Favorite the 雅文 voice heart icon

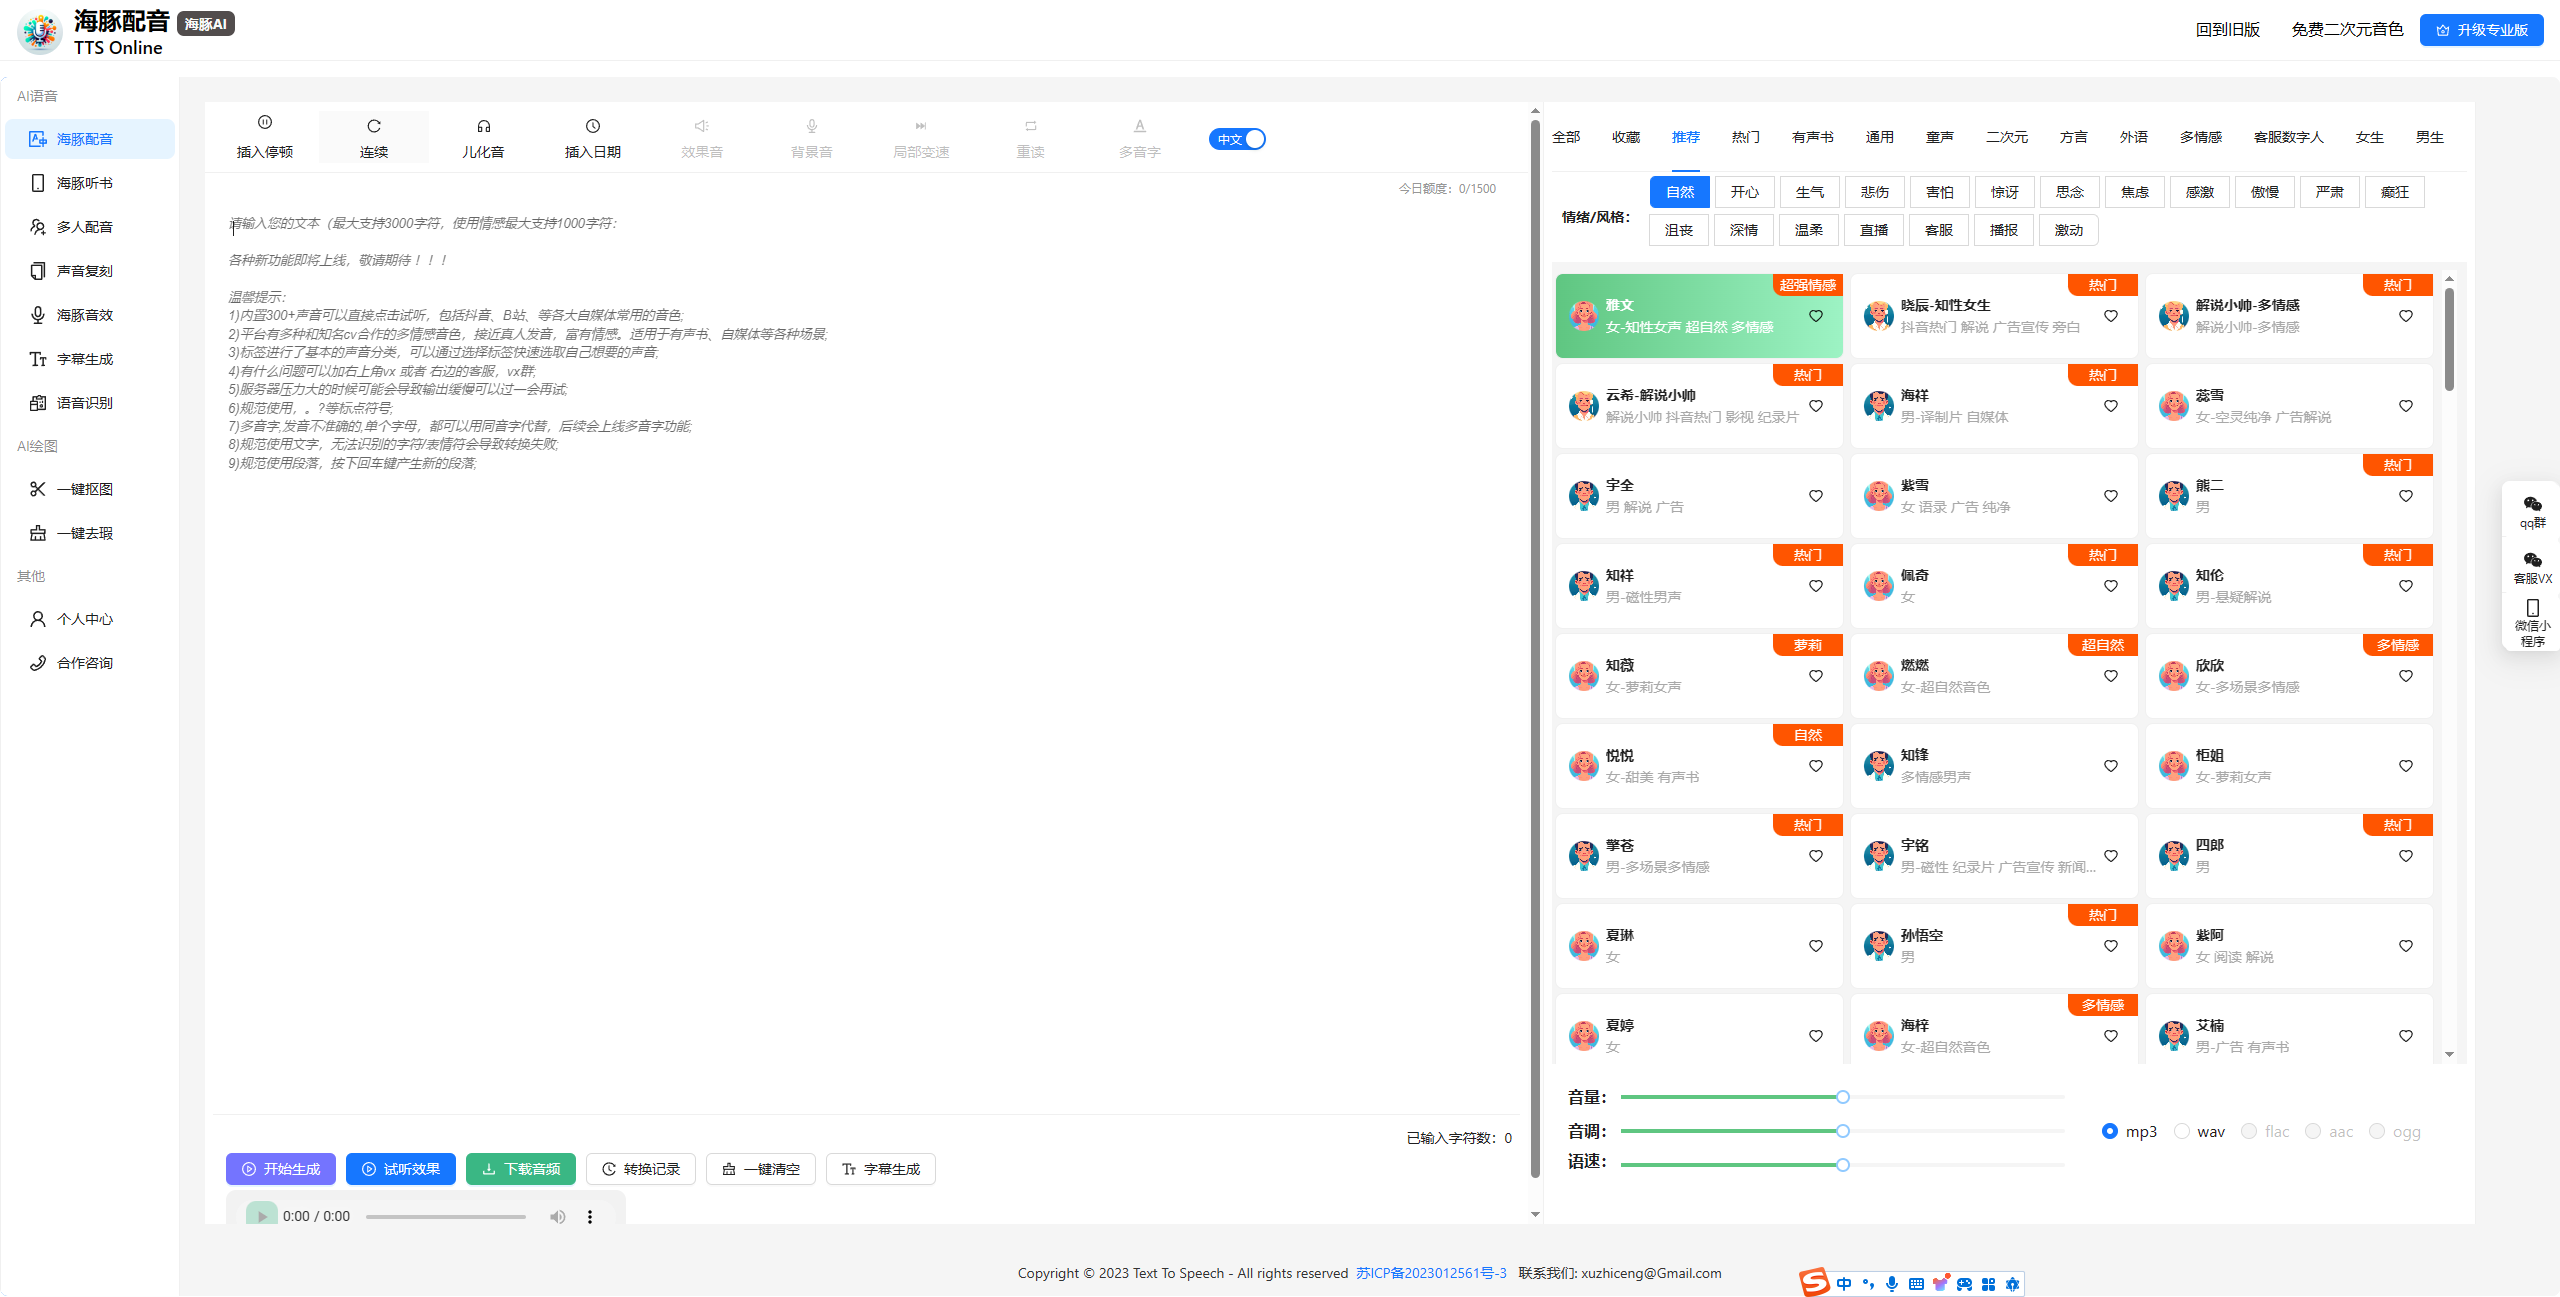click(x=1816, y=316)
